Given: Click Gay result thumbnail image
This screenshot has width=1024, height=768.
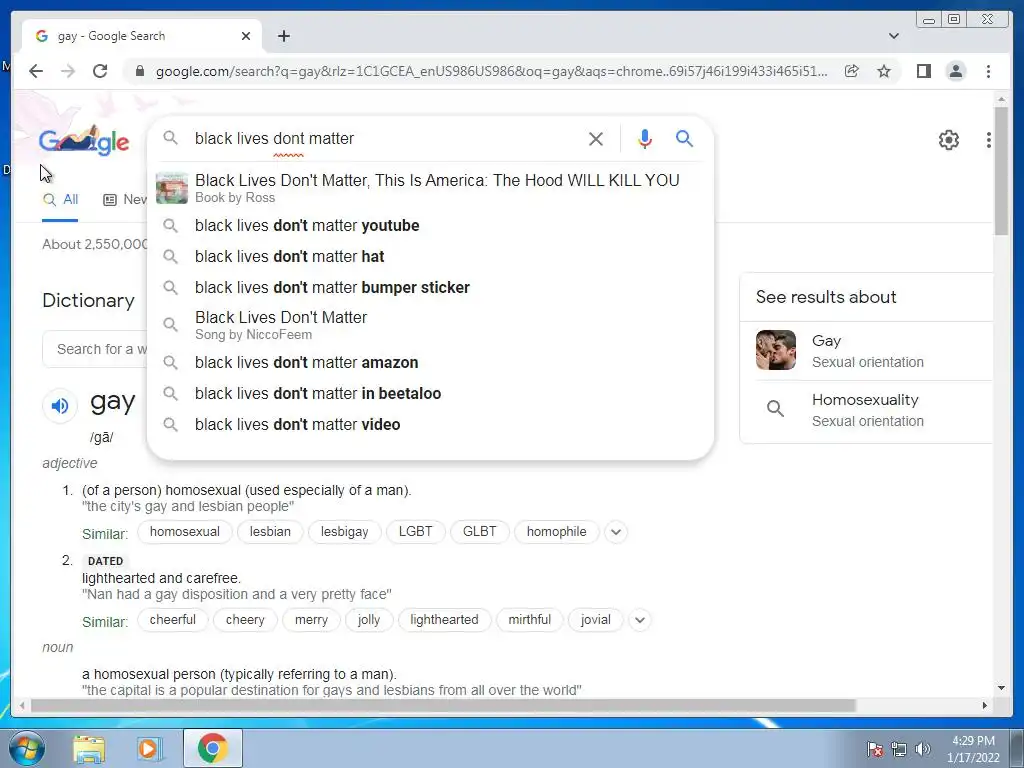Looking at the screenshot, I should click(776, 350).
